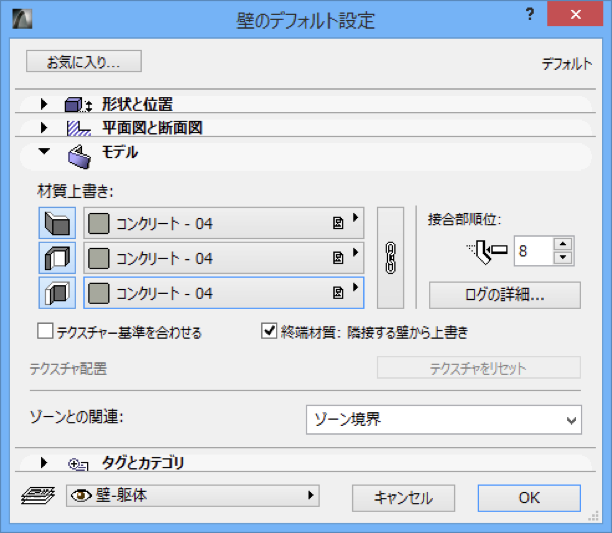
Task: Expand the 形状と位置 panel
Action: (44, 104)
